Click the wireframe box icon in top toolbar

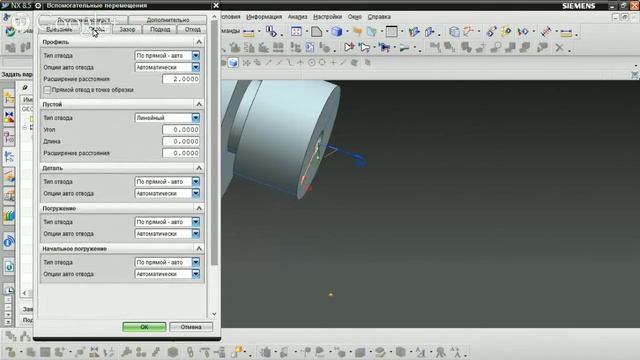coord(454,31)
